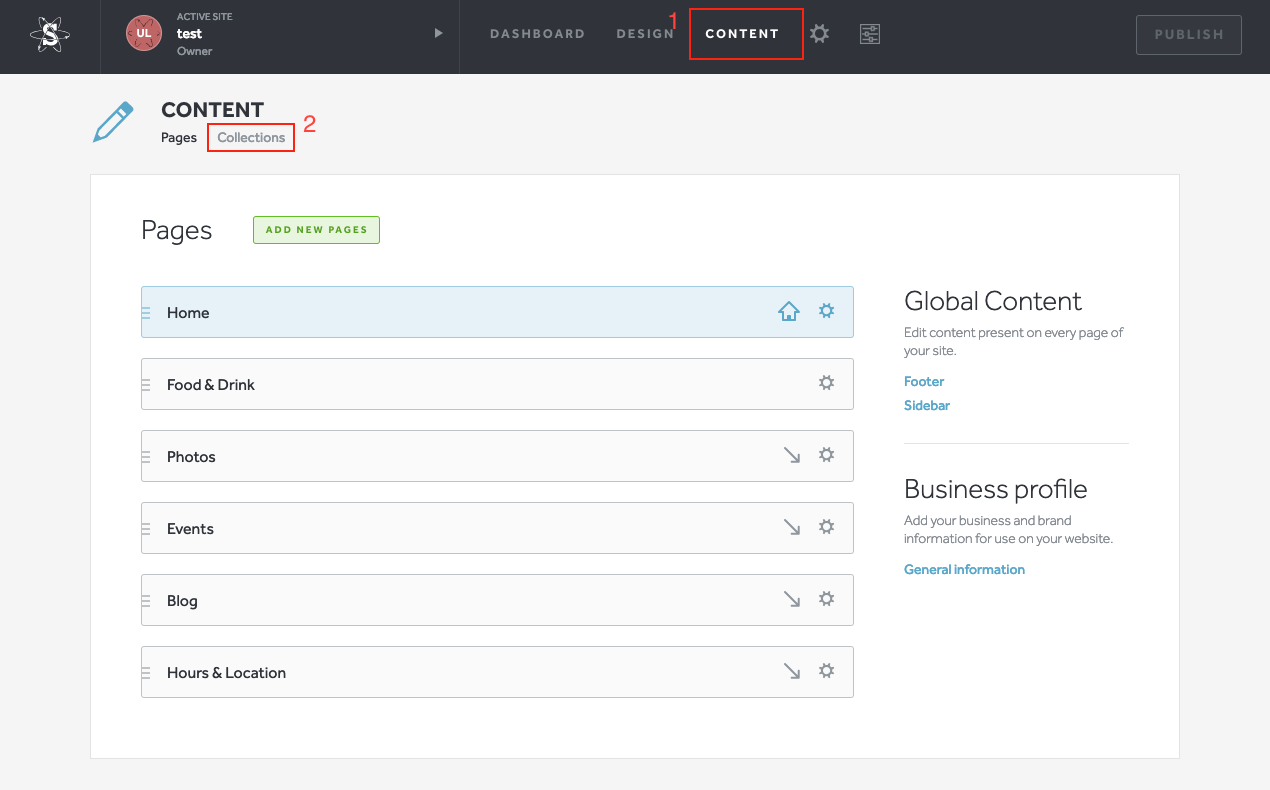Open settings gear for Blog page

pos(826,599)
